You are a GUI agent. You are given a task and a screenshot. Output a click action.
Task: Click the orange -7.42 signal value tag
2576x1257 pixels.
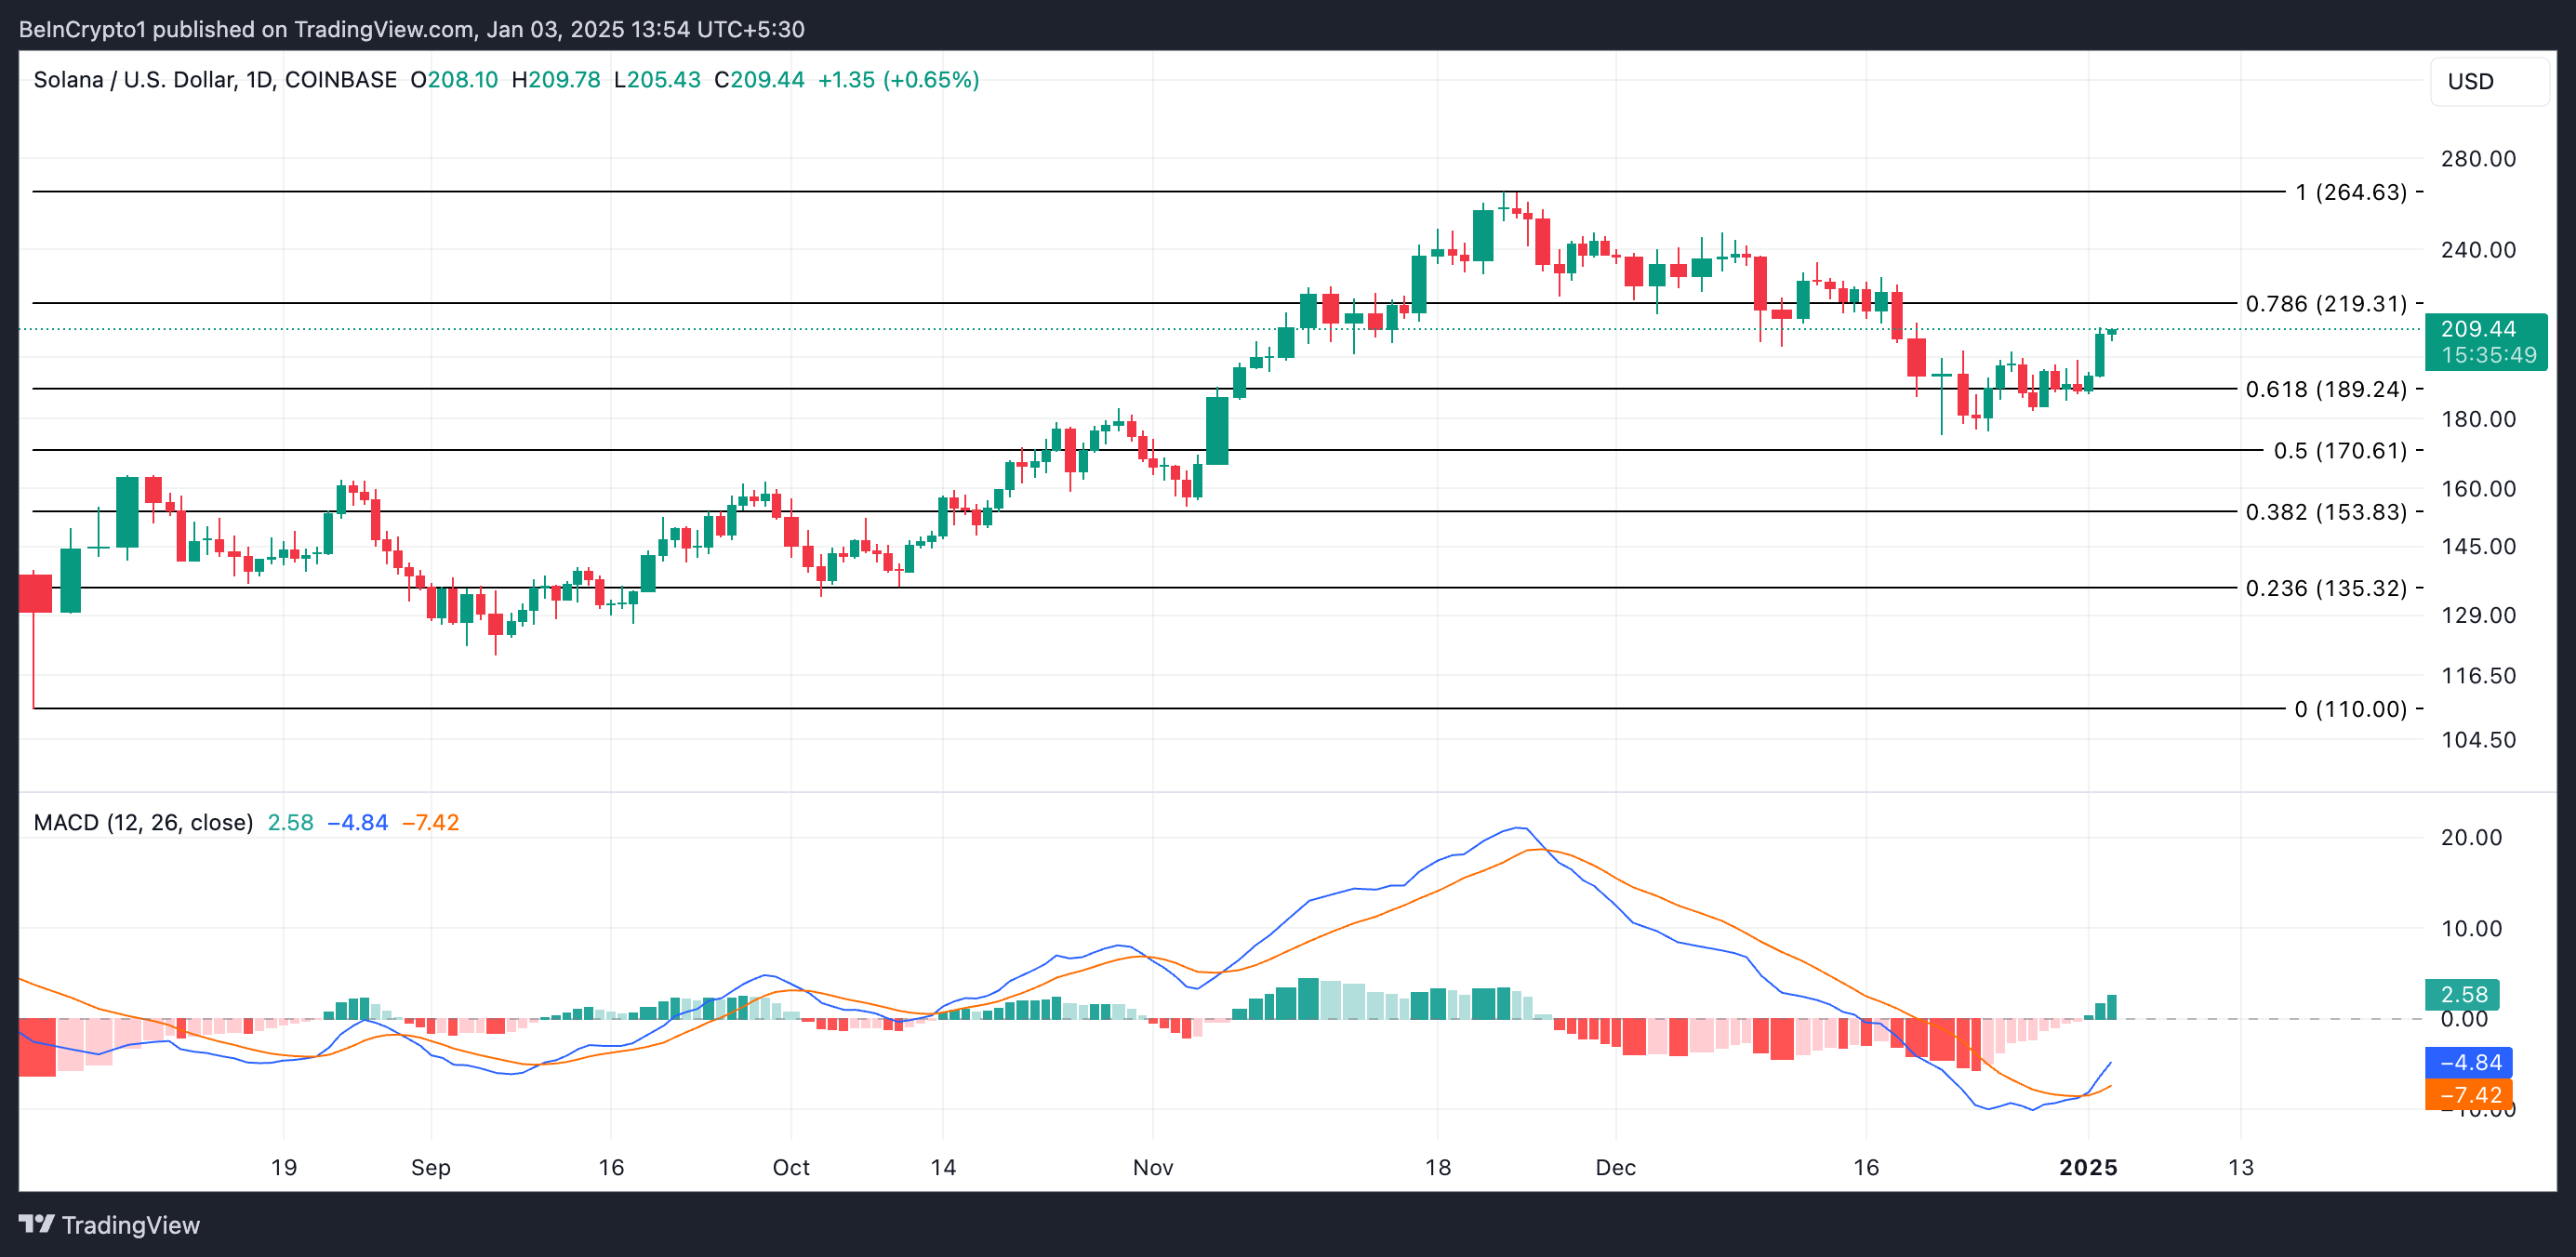2468,1094
